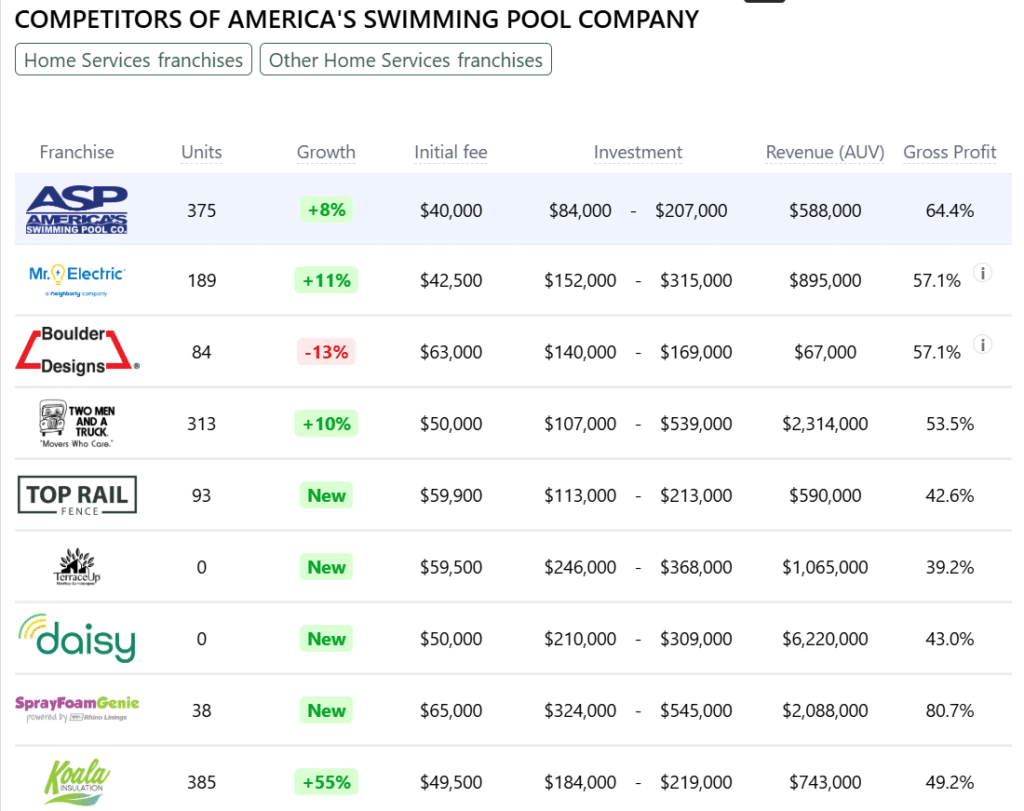Click the 84 units value

[x=201, y=352]
